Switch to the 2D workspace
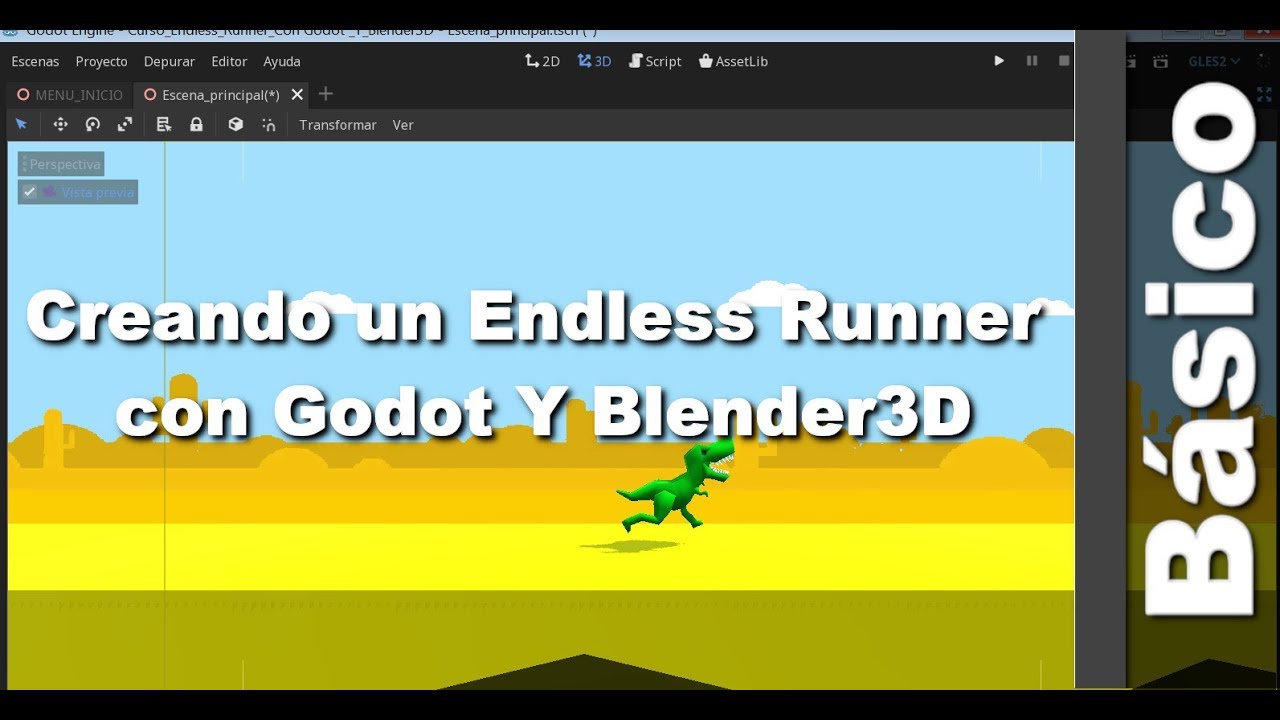 pyautogui.click(x=542, y=61)
